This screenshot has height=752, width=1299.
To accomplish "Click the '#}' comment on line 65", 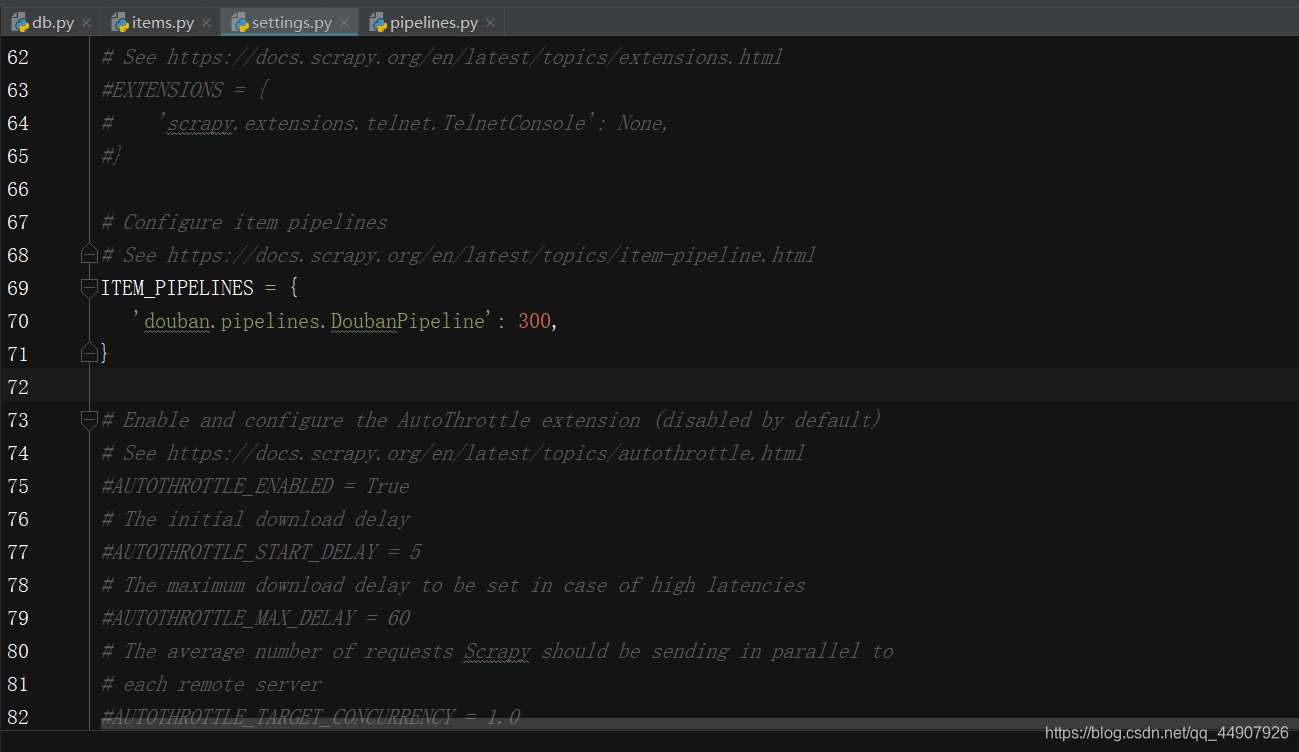I will (111, 156).
